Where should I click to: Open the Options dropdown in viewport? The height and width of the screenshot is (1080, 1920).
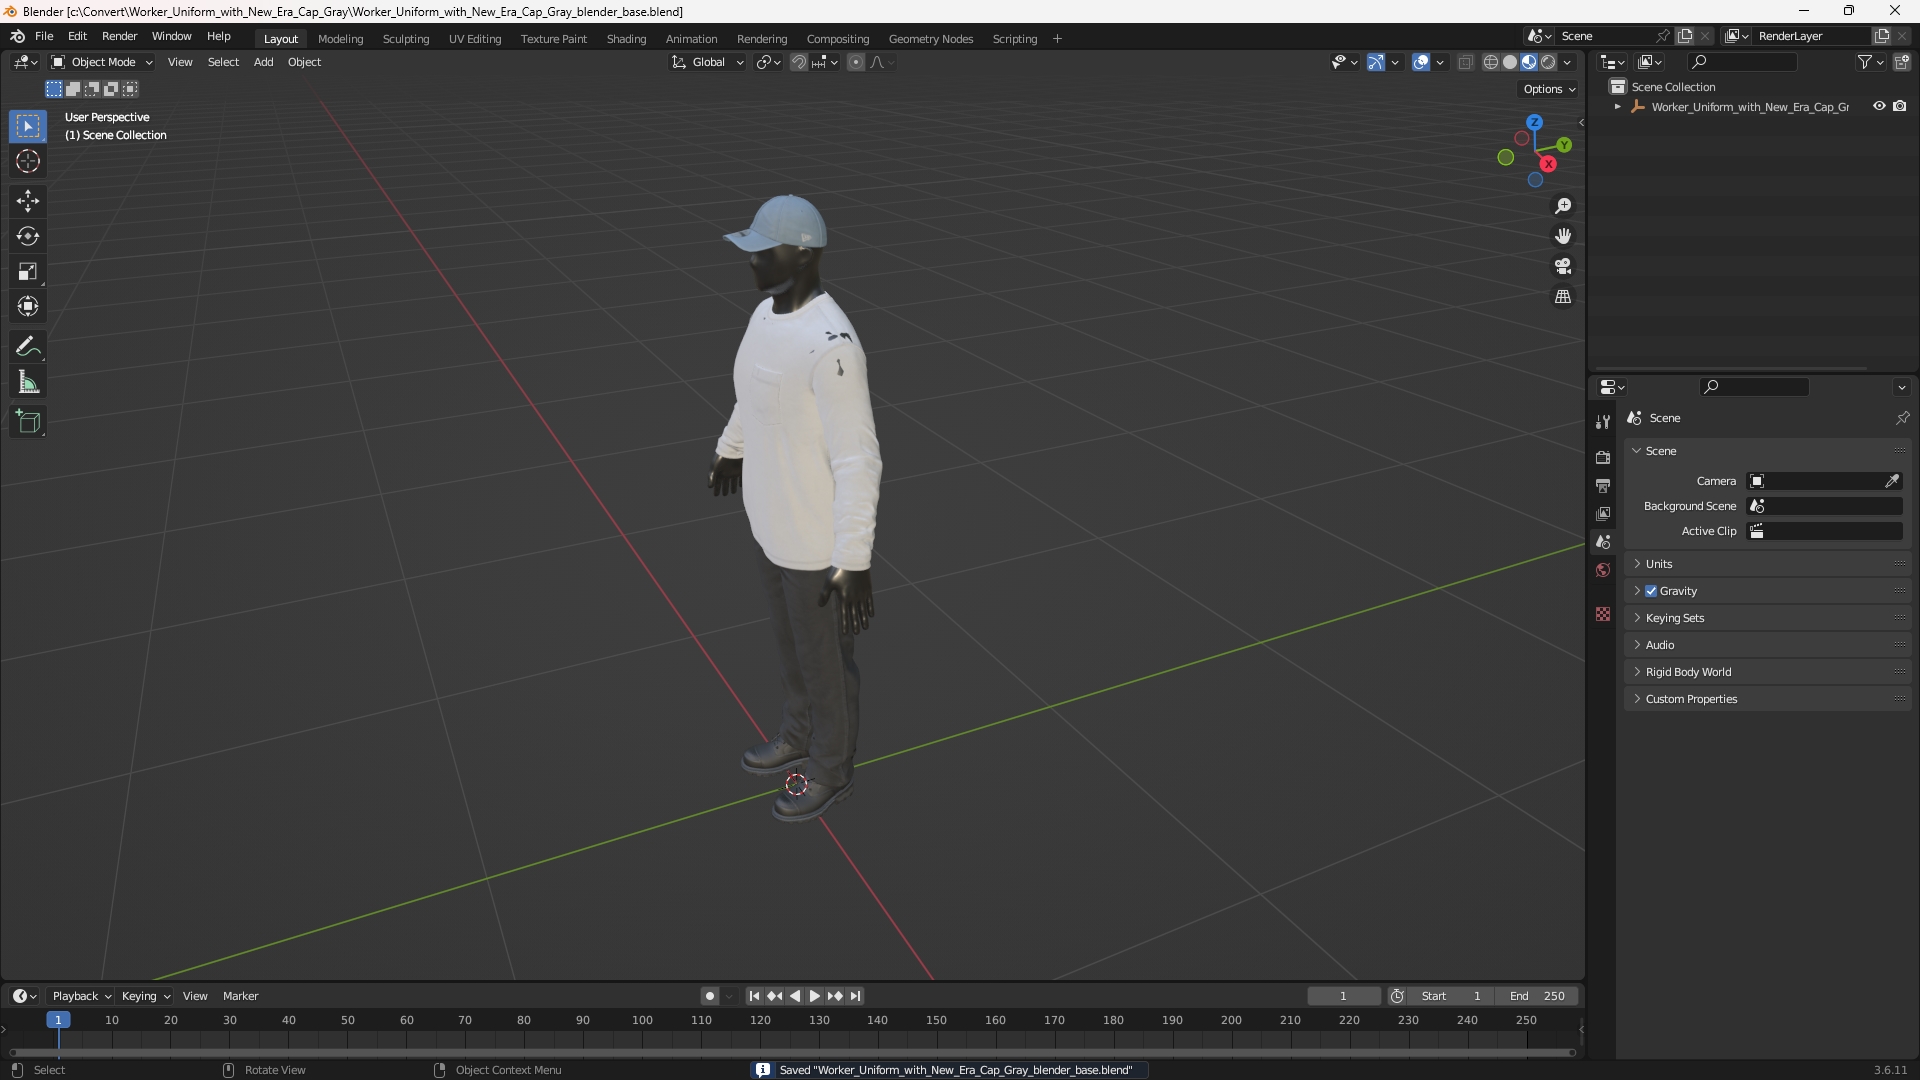[1548, 89]
